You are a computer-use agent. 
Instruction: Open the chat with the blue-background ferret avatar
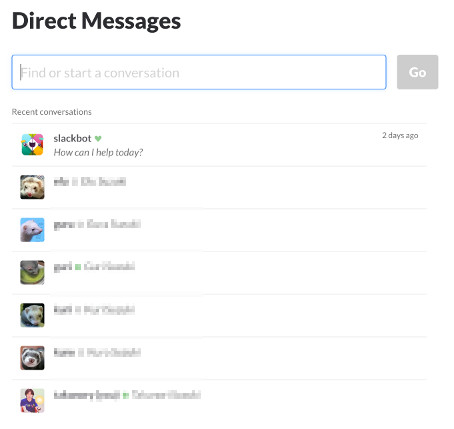pyautogui.click(x=32, y=230)
